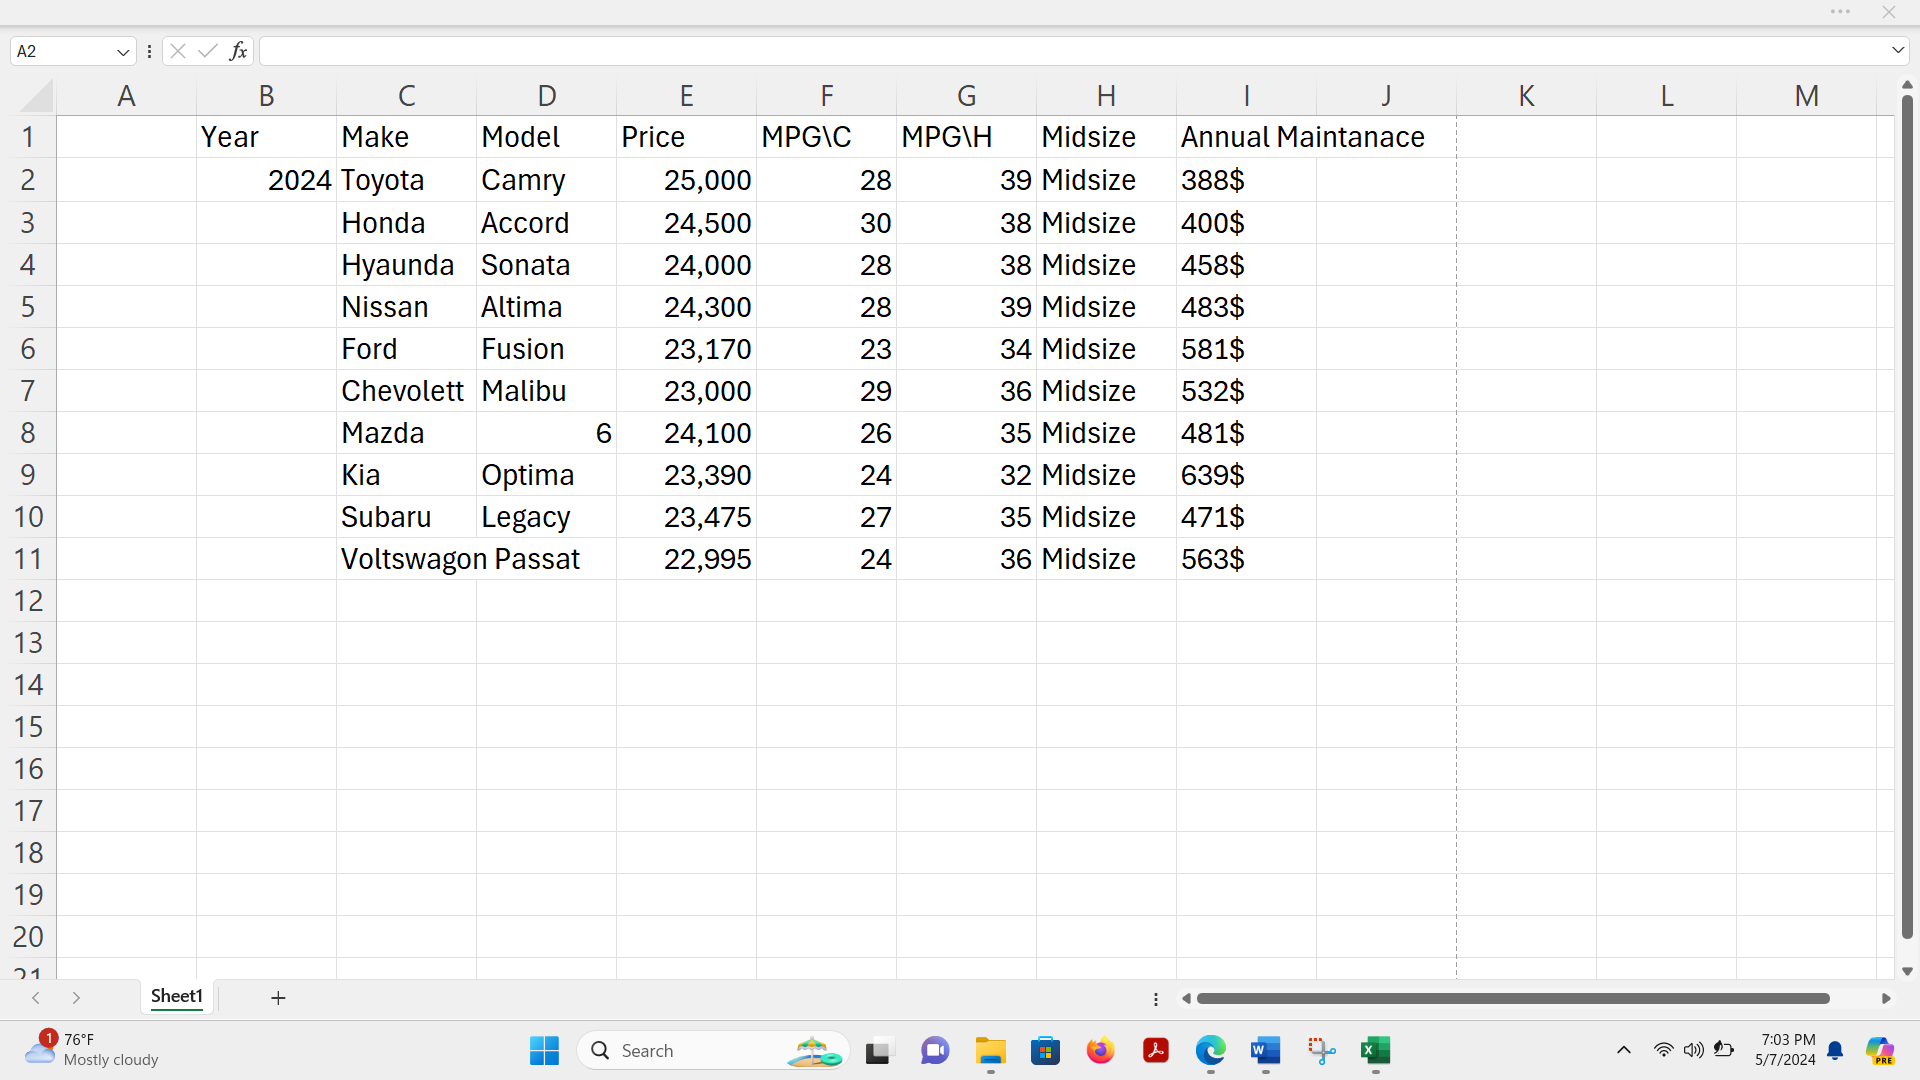Open Teams chat taskbar icon
Screen dimensions: 1920x1080
[x=935, y=1051]
